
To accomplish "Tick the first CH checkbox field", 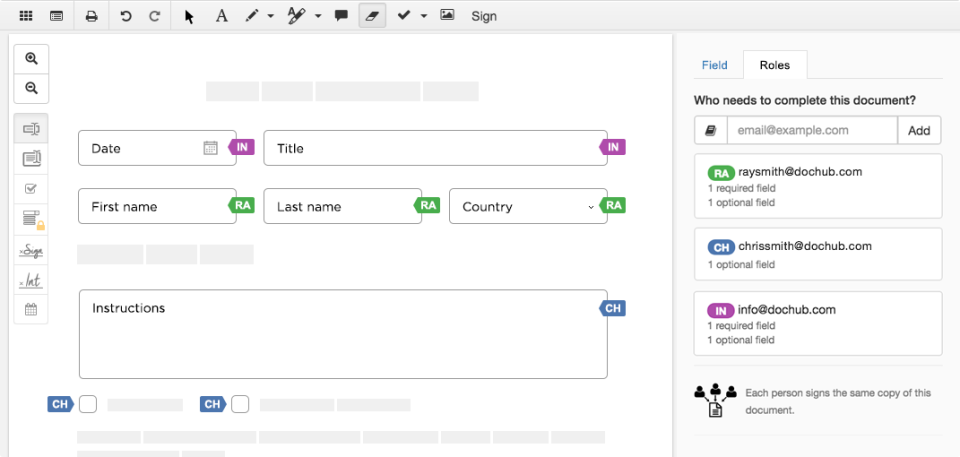I will point(88,404).
